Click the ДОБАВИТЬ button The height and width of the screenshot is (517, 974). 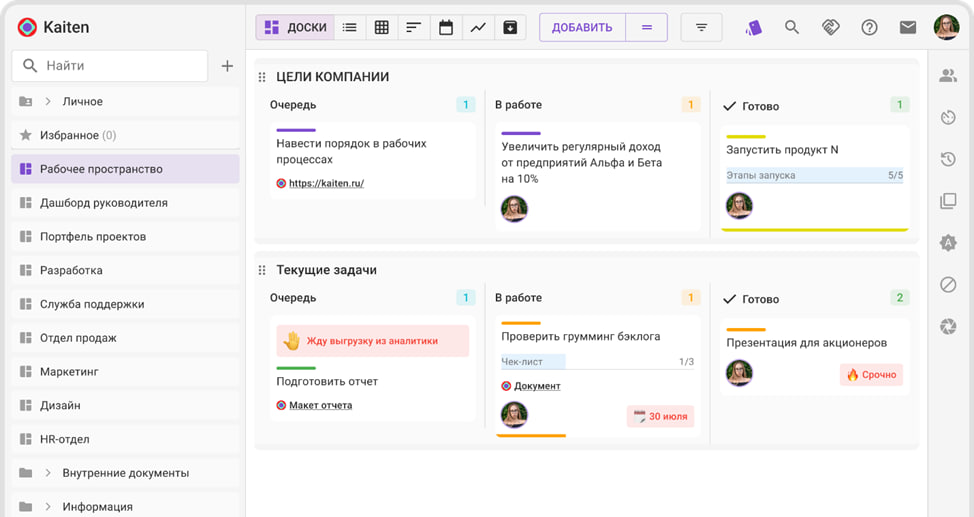582,28
